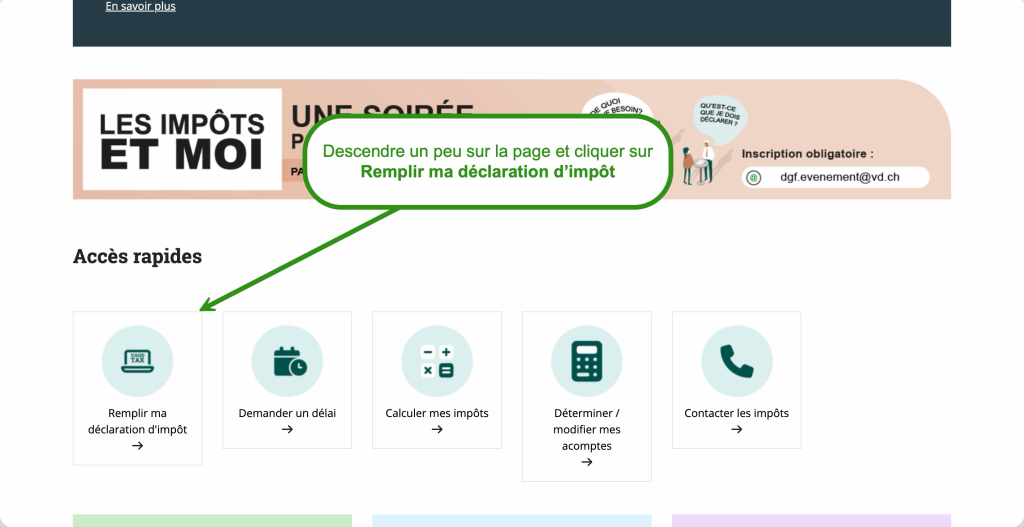
Task: Click the @ email icon in banner
Action: click(x=755, y=177)
